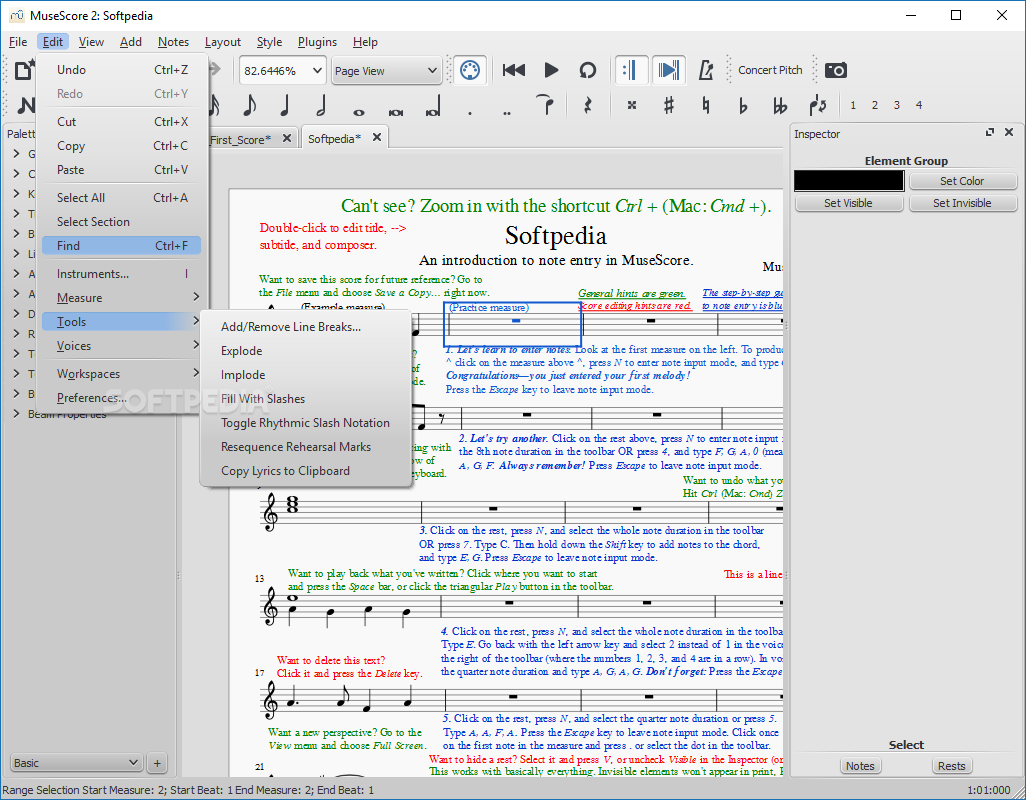This screenshot has height=800, width=1026.
Task: Click the Set Visible button
Action: [848, 203]
